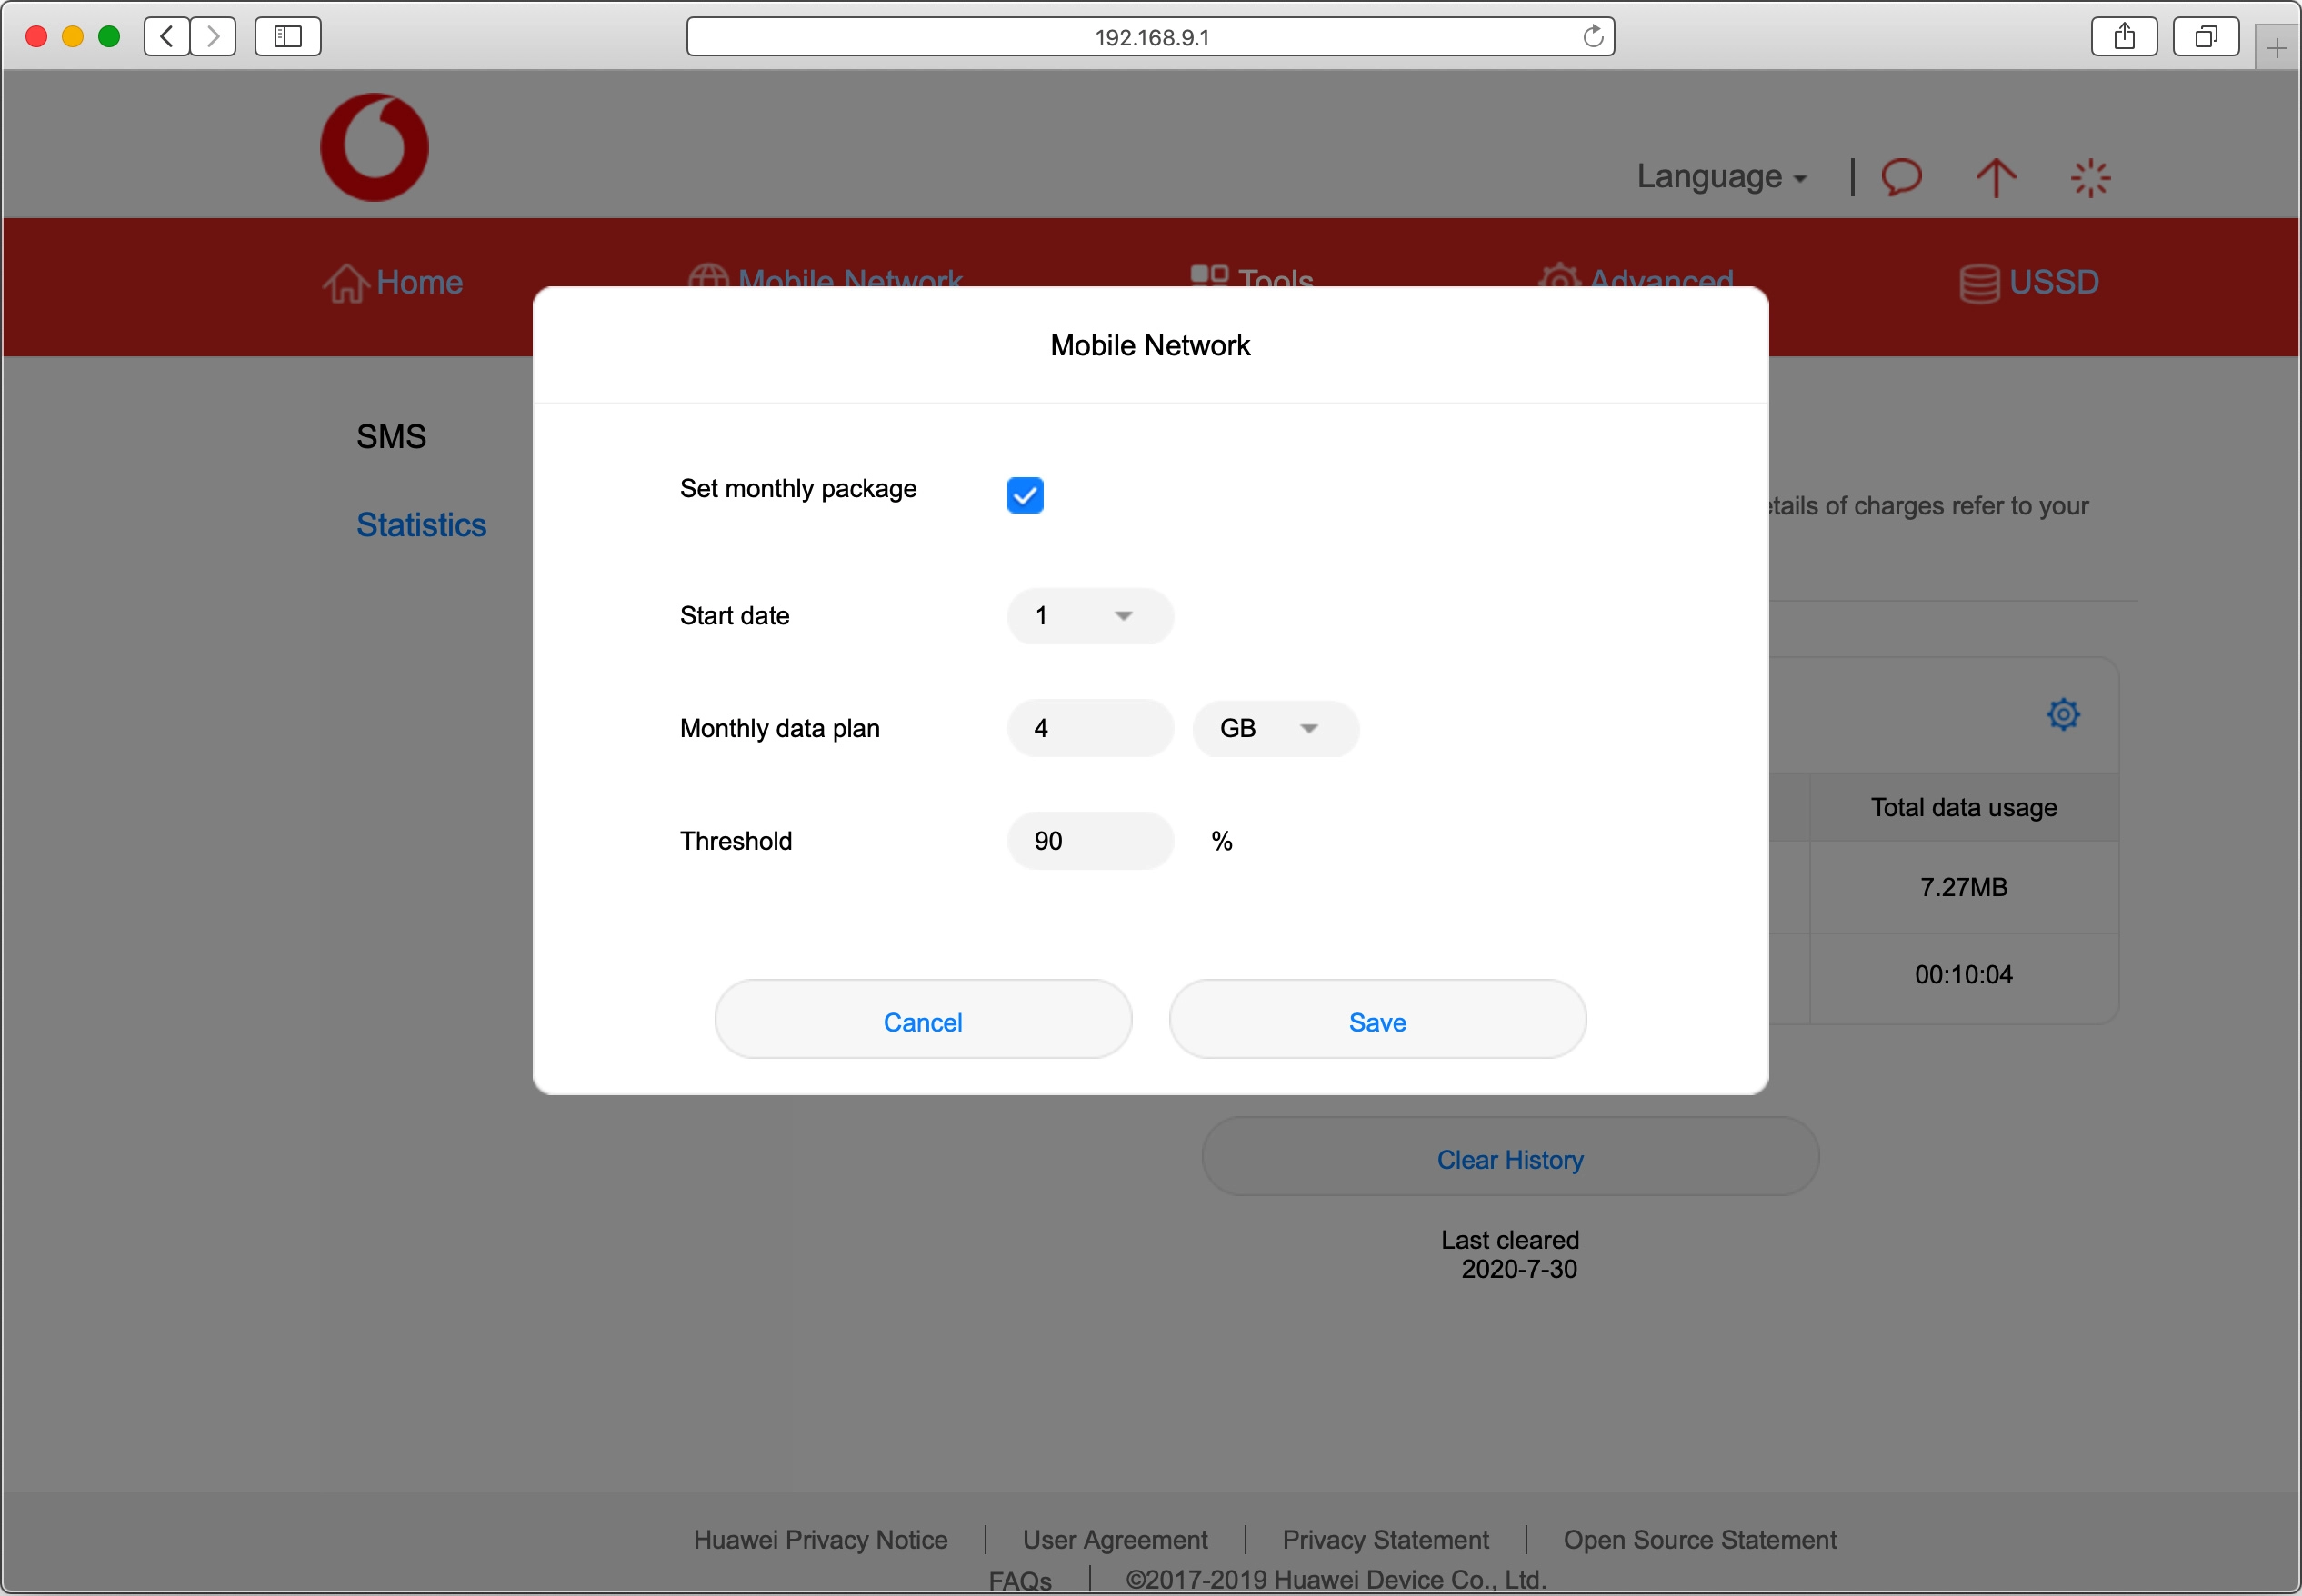Click Safari share icon

(2124, 37)
